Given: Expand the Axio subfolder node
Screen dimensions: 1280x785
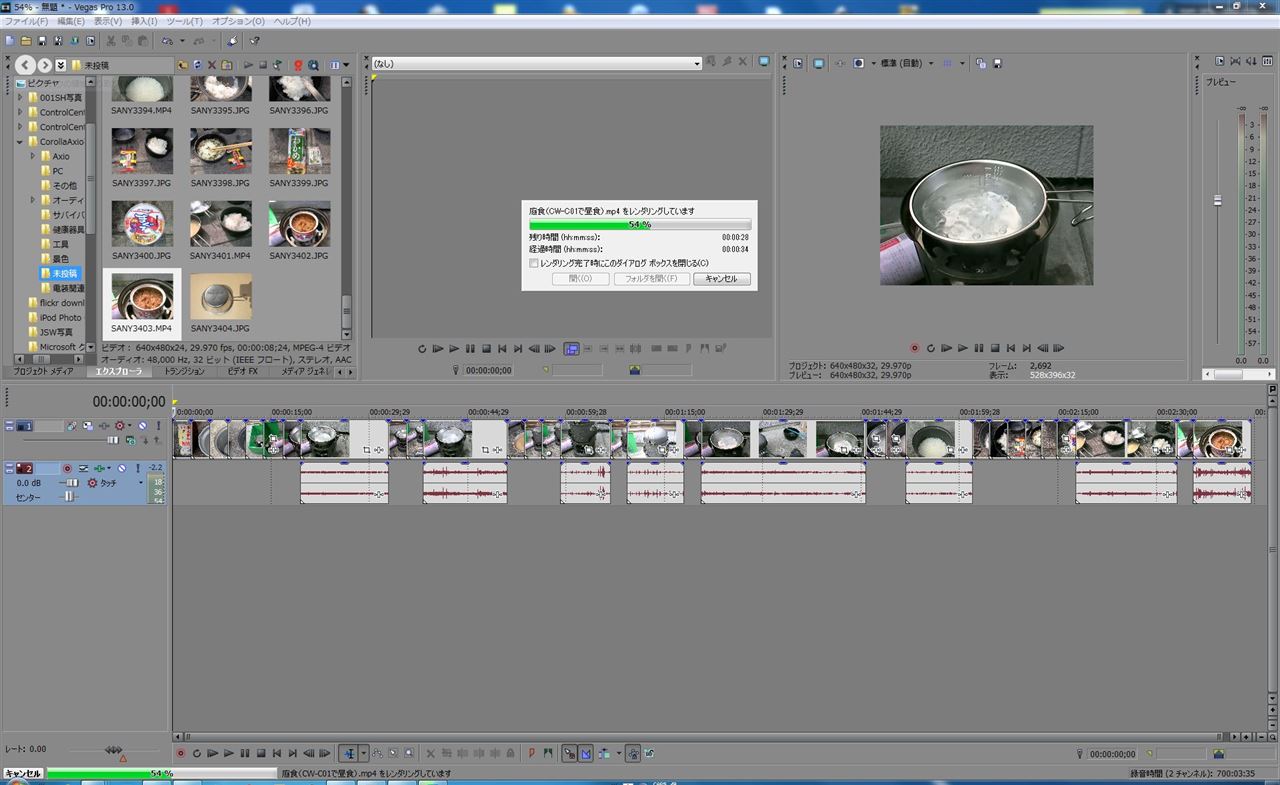Looking at the screenshot, I should [33, 157].
